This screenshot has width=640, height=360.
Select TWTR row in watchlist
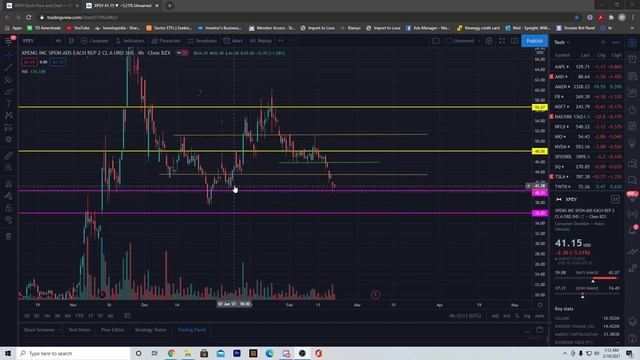pyautogui.click(x=587, y=187)
